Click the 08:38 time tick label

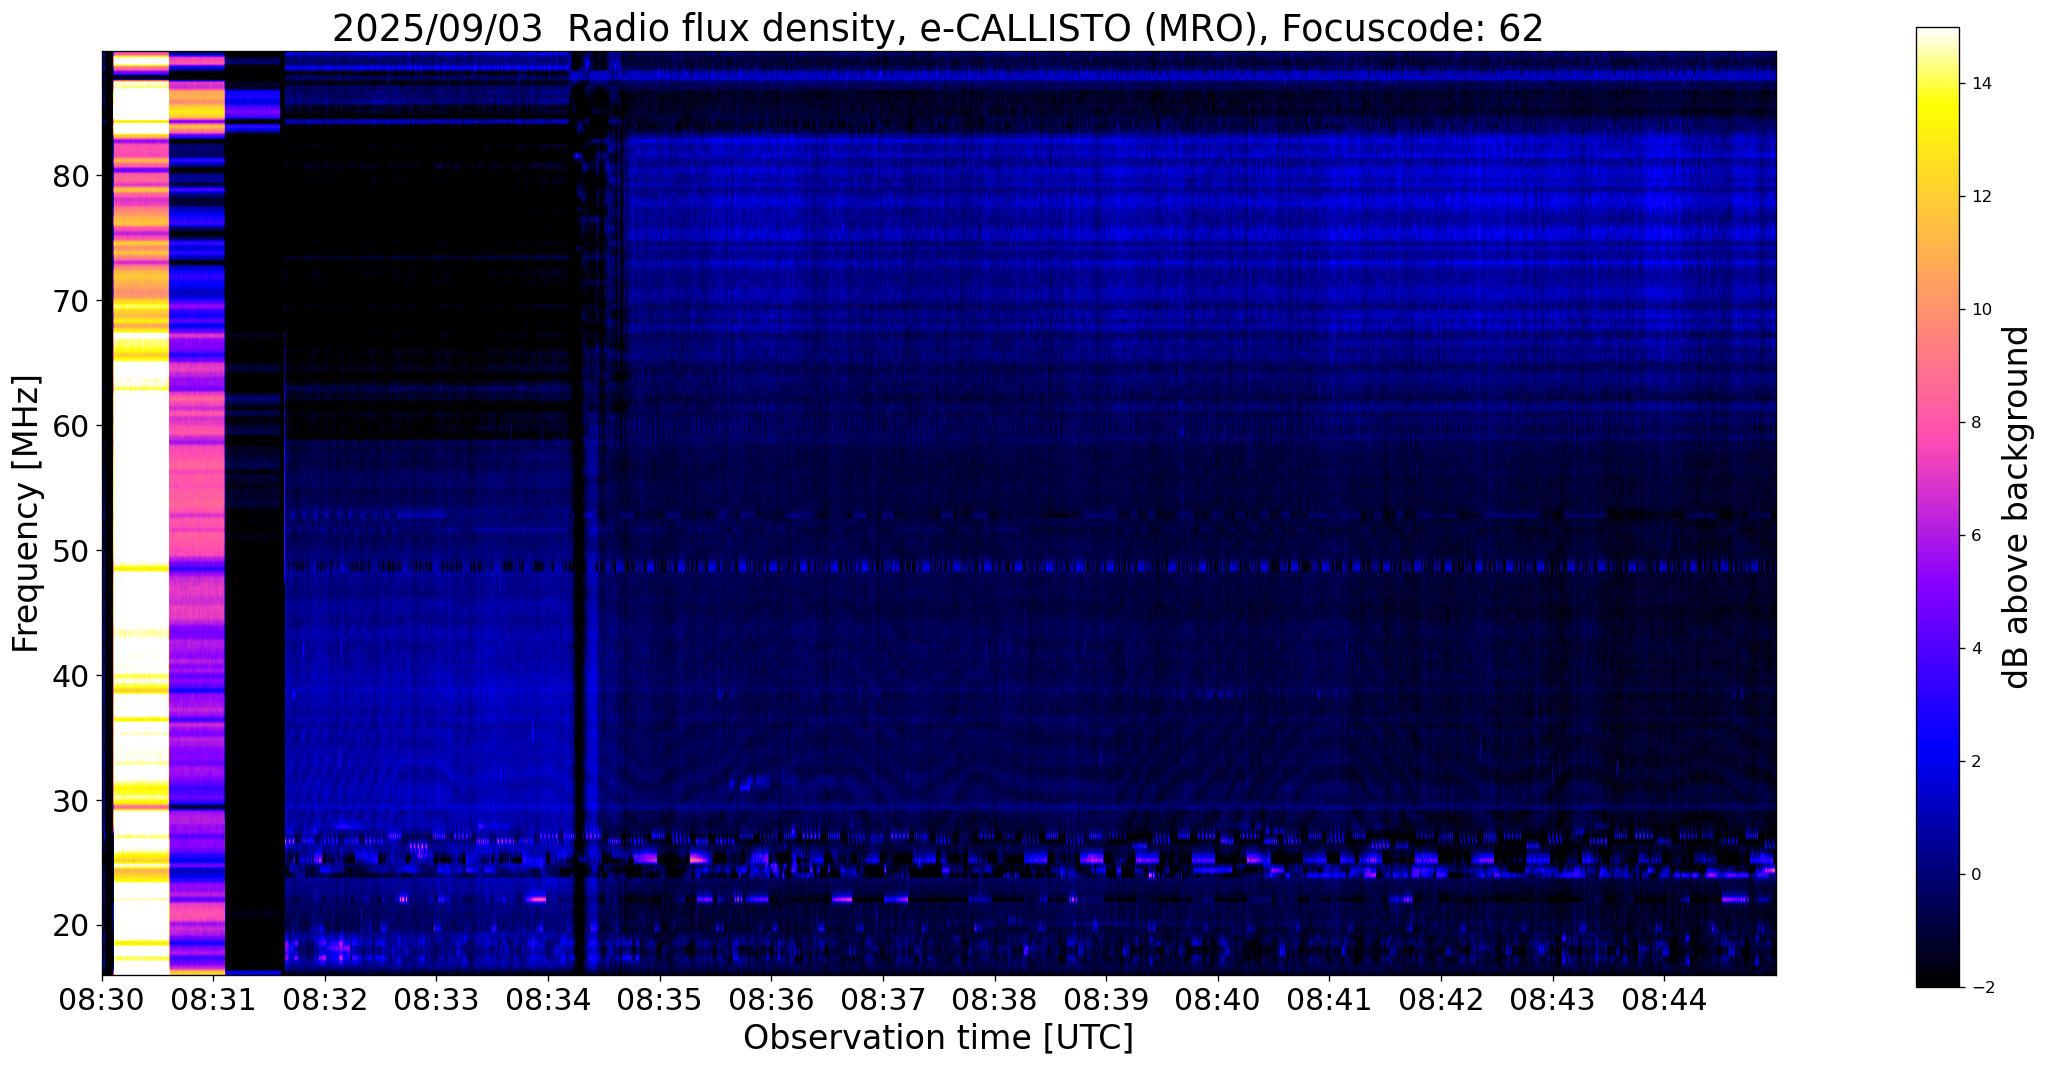[994, 1000]
